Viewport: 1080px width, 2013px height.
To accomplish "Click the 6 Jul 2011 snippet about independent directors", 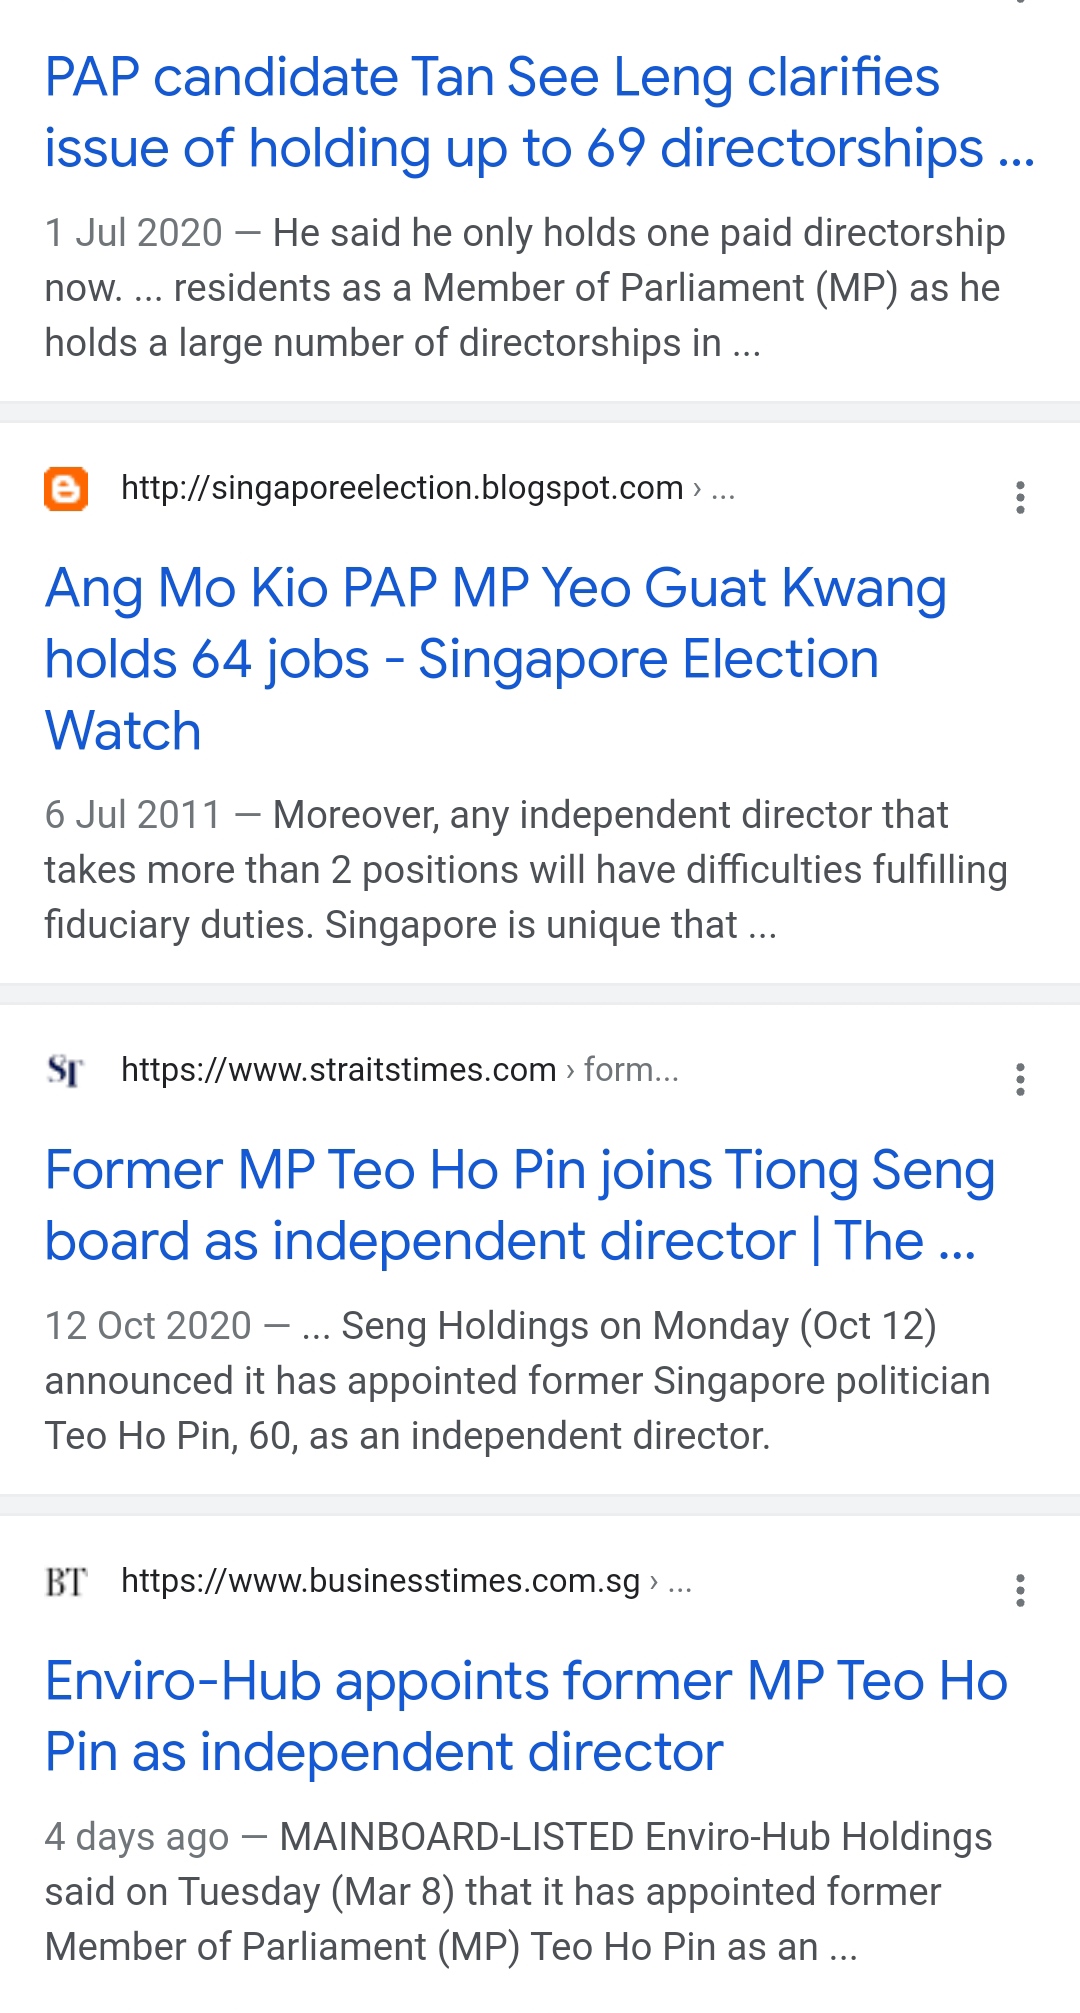I will [x=526, y=870].
